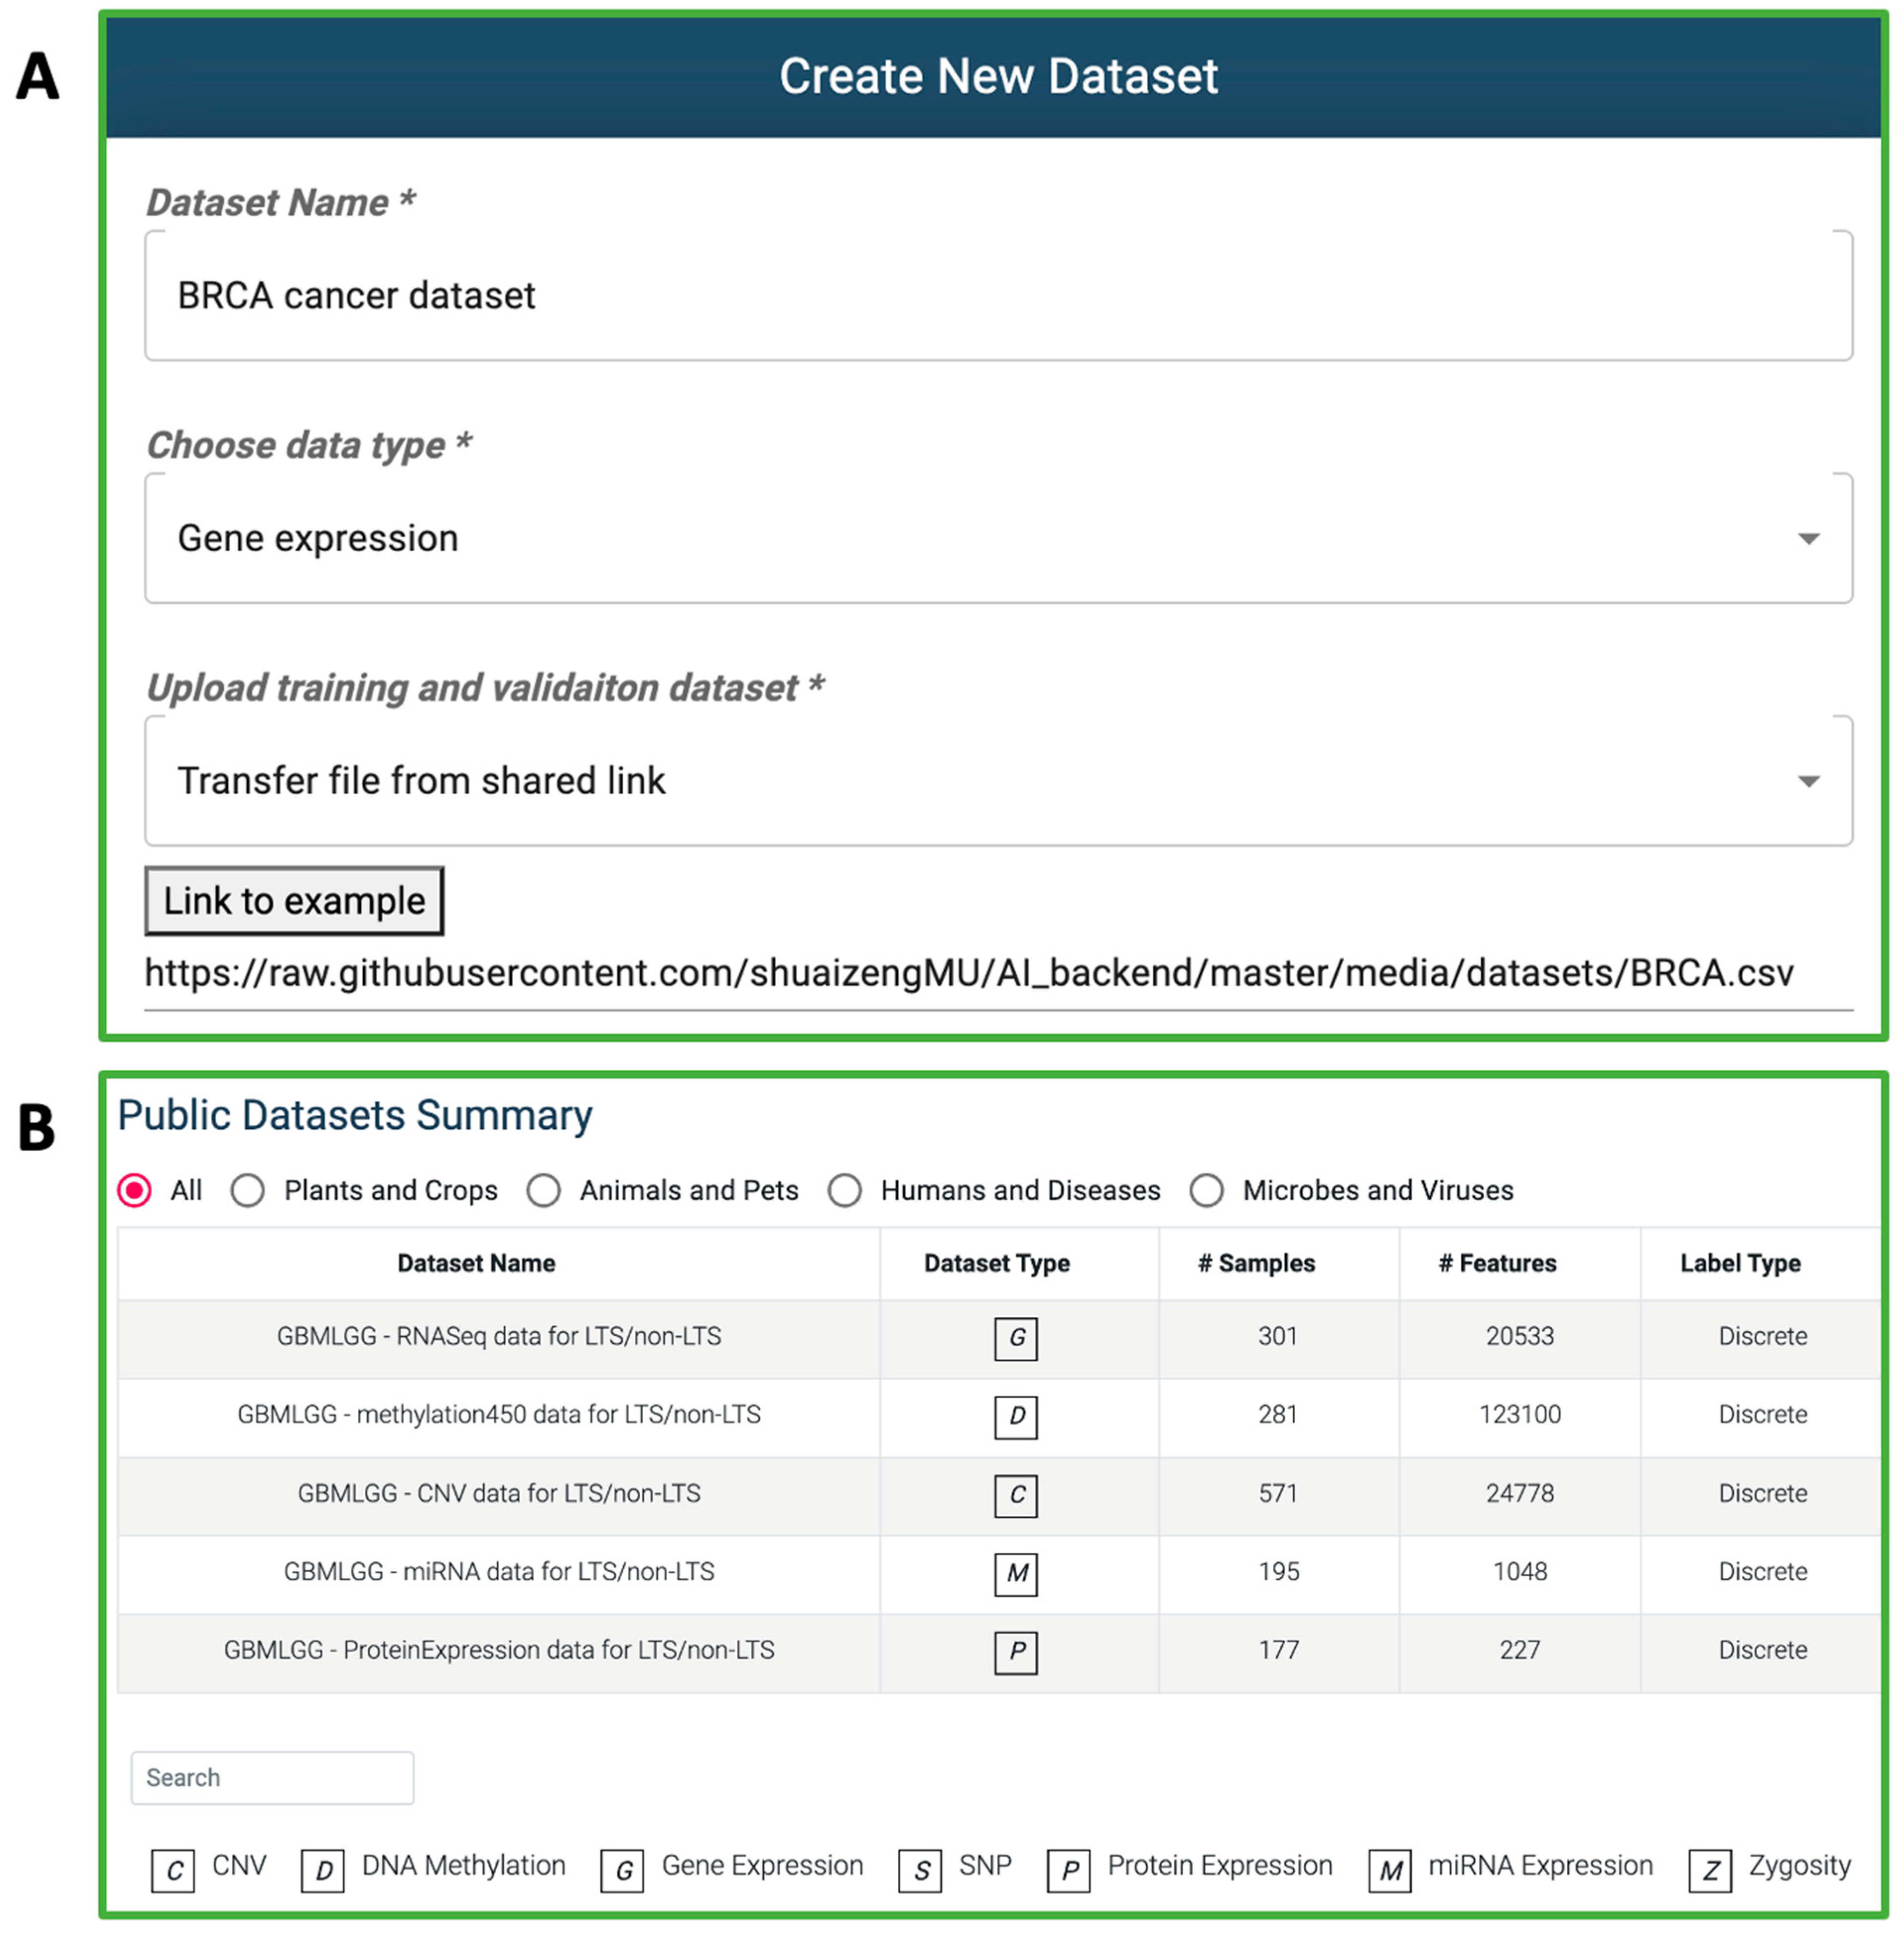The height and width of the screenshot is (1935, 1904).
Task: Click the Dataset Name text field
Action: 998,296
